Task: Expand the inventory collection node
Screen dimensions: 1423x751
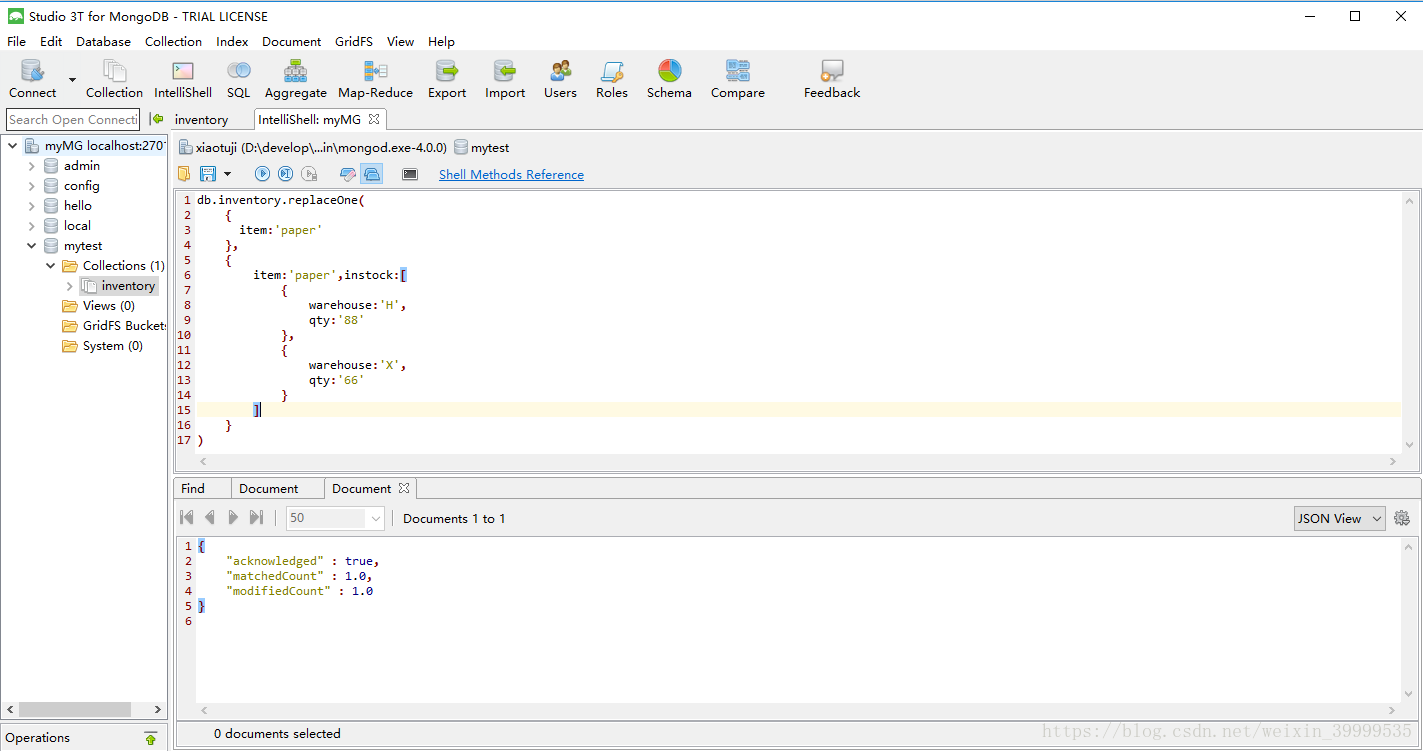Action: (69, 286)
